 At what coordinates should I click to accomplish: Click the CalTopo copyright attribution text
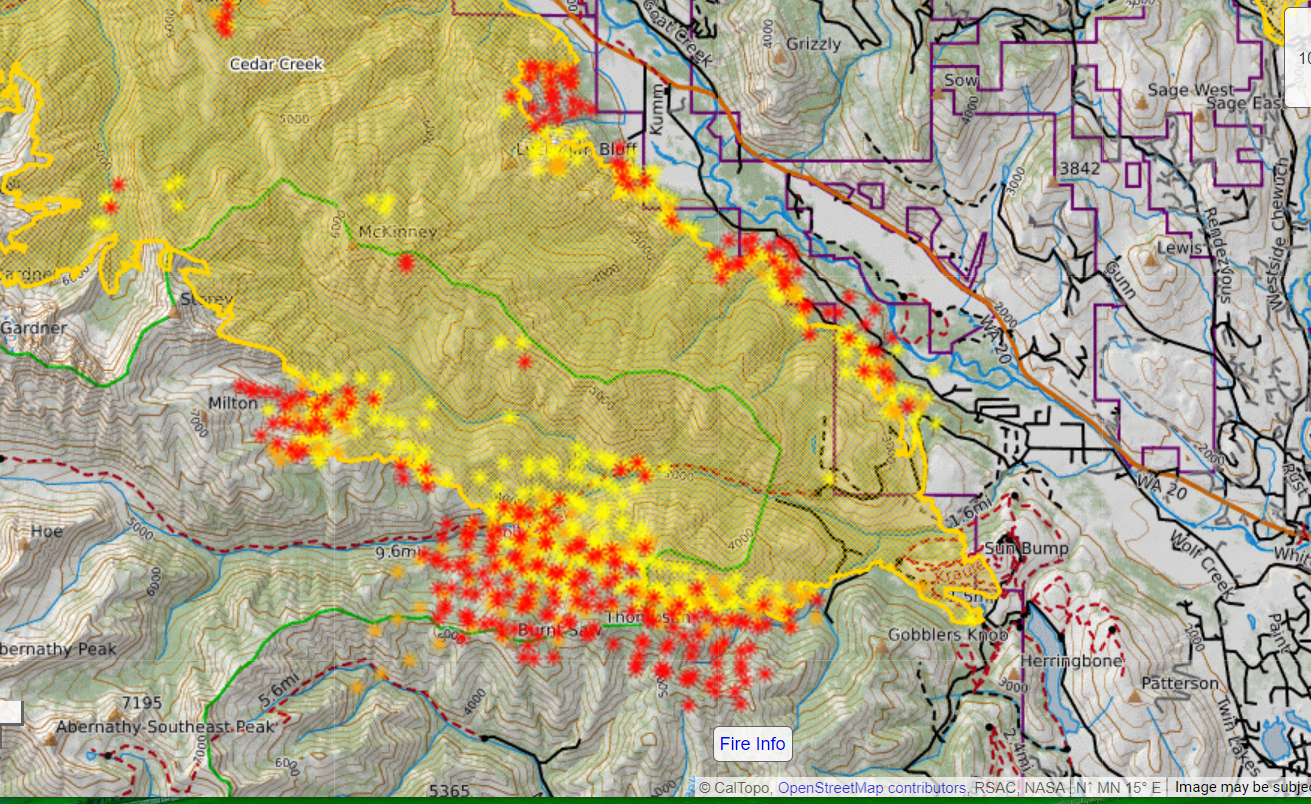[x=736, y=788]
